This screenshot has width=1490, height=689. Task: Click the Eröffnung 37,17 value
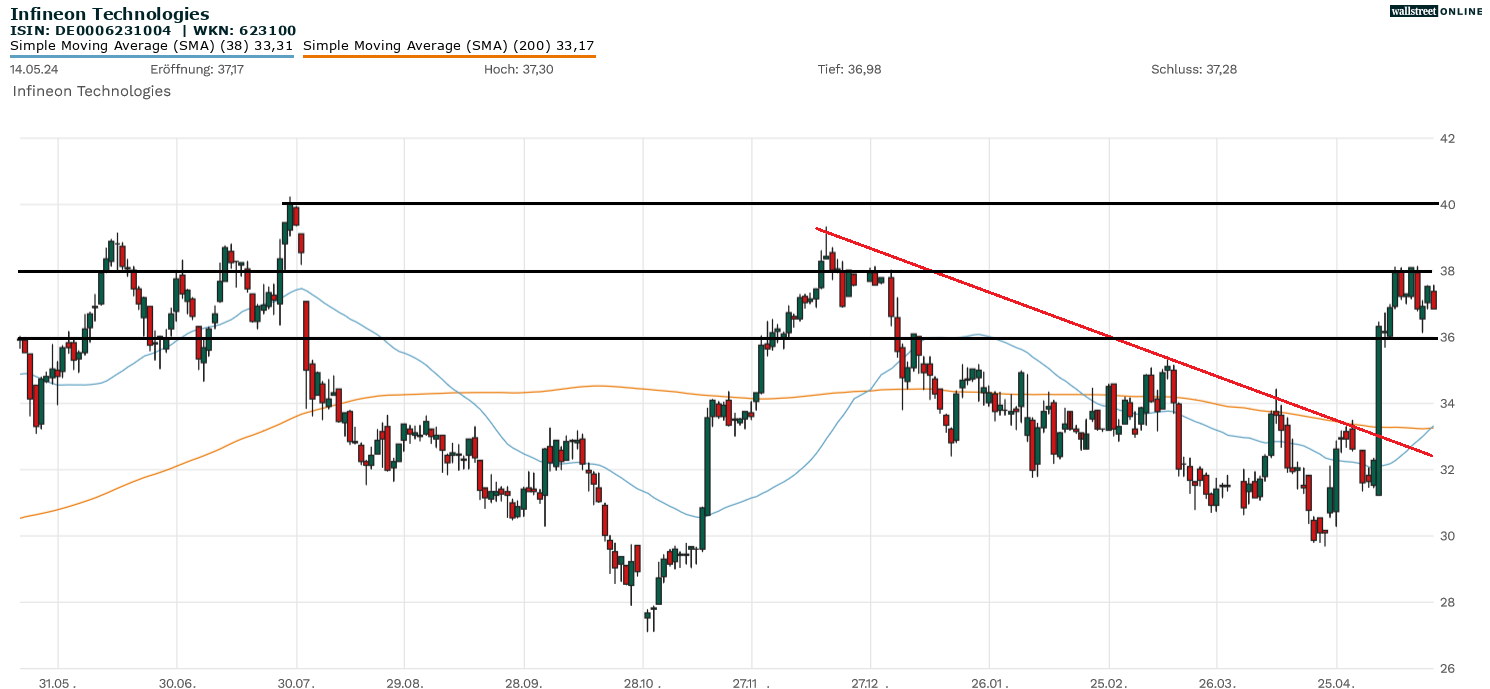click(197, 69)
